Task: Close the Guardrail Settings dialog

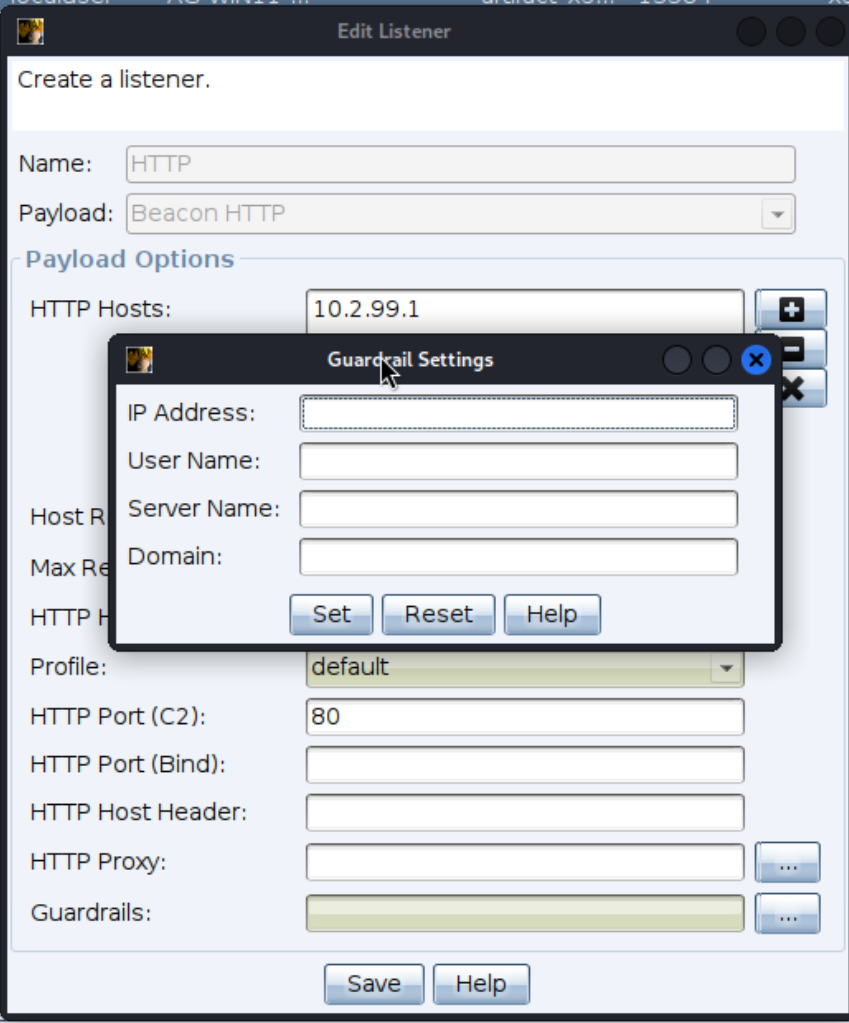Action: (756, 360)
